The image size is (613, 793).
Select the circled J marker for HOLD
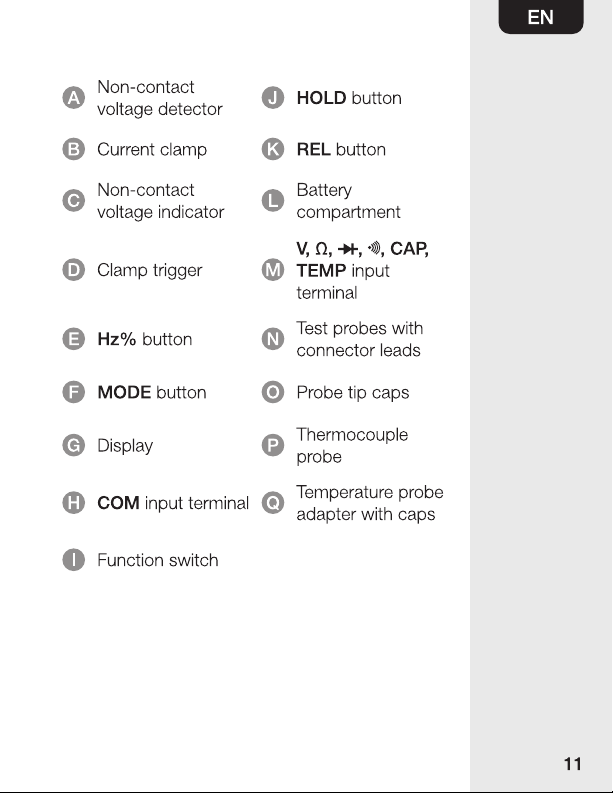(273, 98)
